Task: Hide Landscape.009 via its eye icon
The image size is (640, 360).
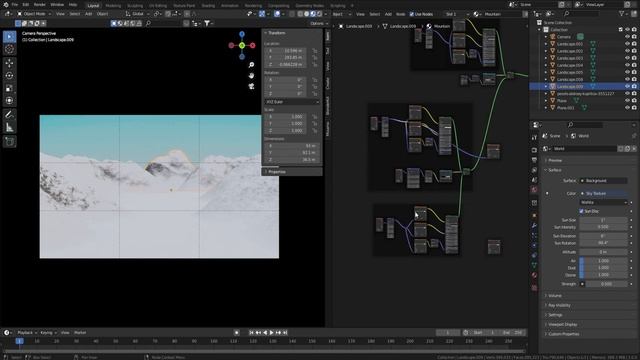Action: pyautogui.click(x=627, y=87)
